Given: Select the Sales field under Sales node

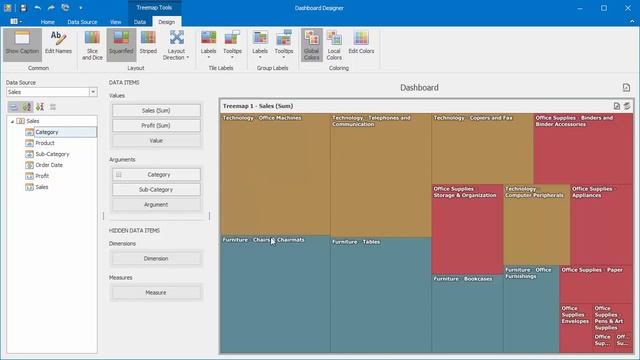Looking at the screenshot, I should (42, 187).
